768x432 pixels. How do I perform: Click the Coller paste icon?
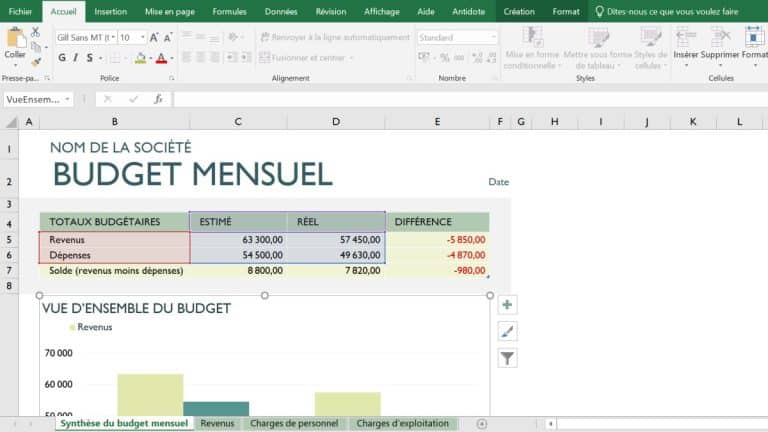[15, 42]
